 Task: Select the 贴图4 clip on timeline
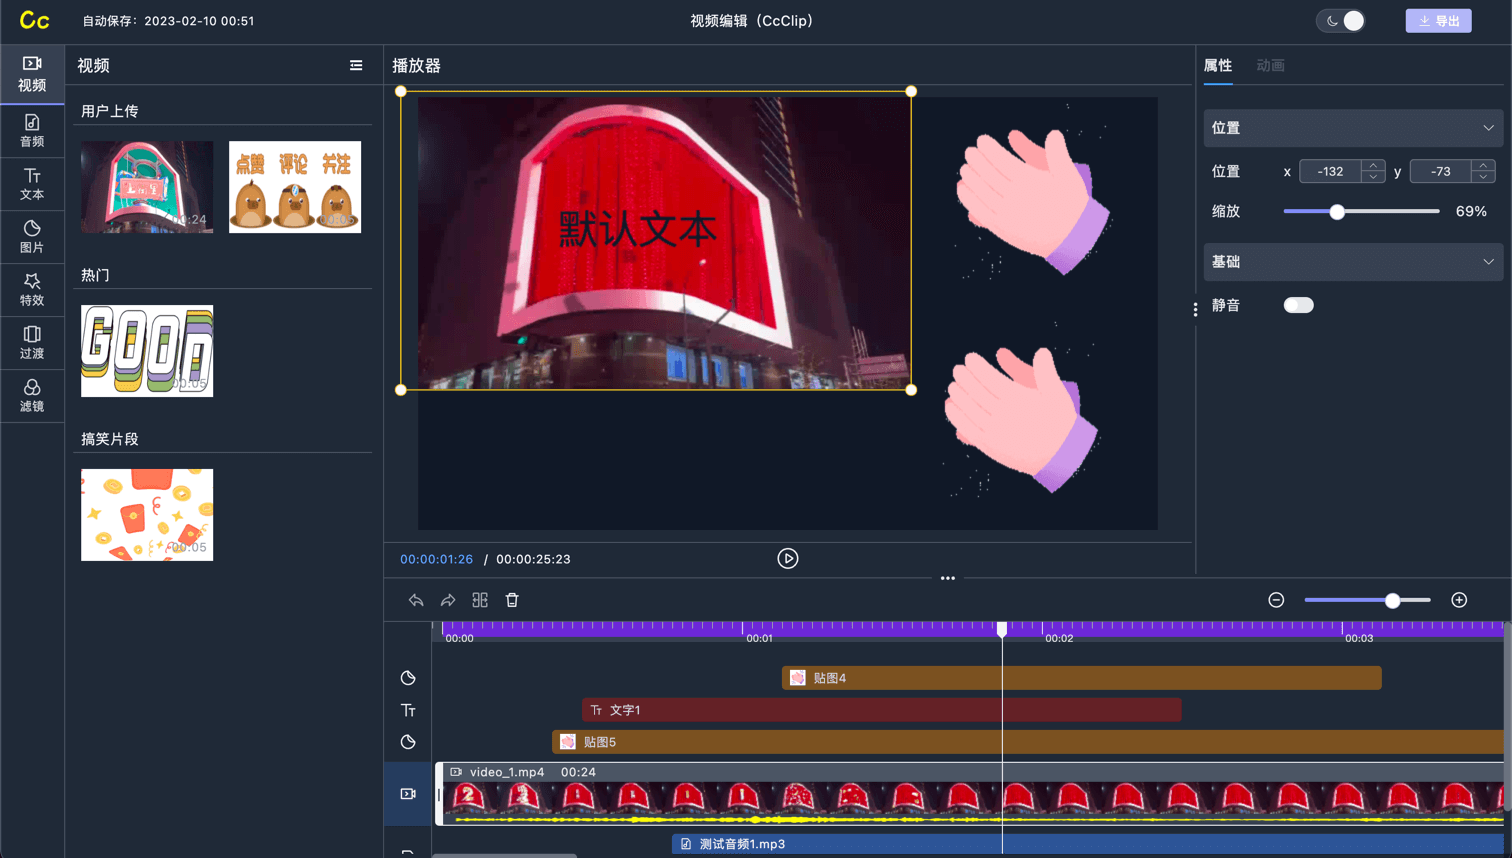[1081, 678]
